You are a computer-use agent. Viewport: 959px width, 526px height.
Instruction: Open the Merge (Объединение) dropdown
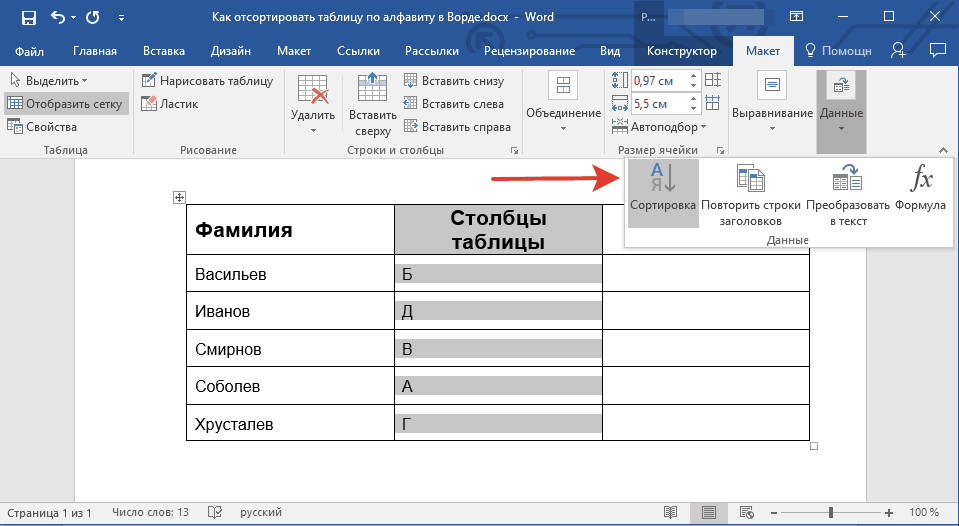563,105
